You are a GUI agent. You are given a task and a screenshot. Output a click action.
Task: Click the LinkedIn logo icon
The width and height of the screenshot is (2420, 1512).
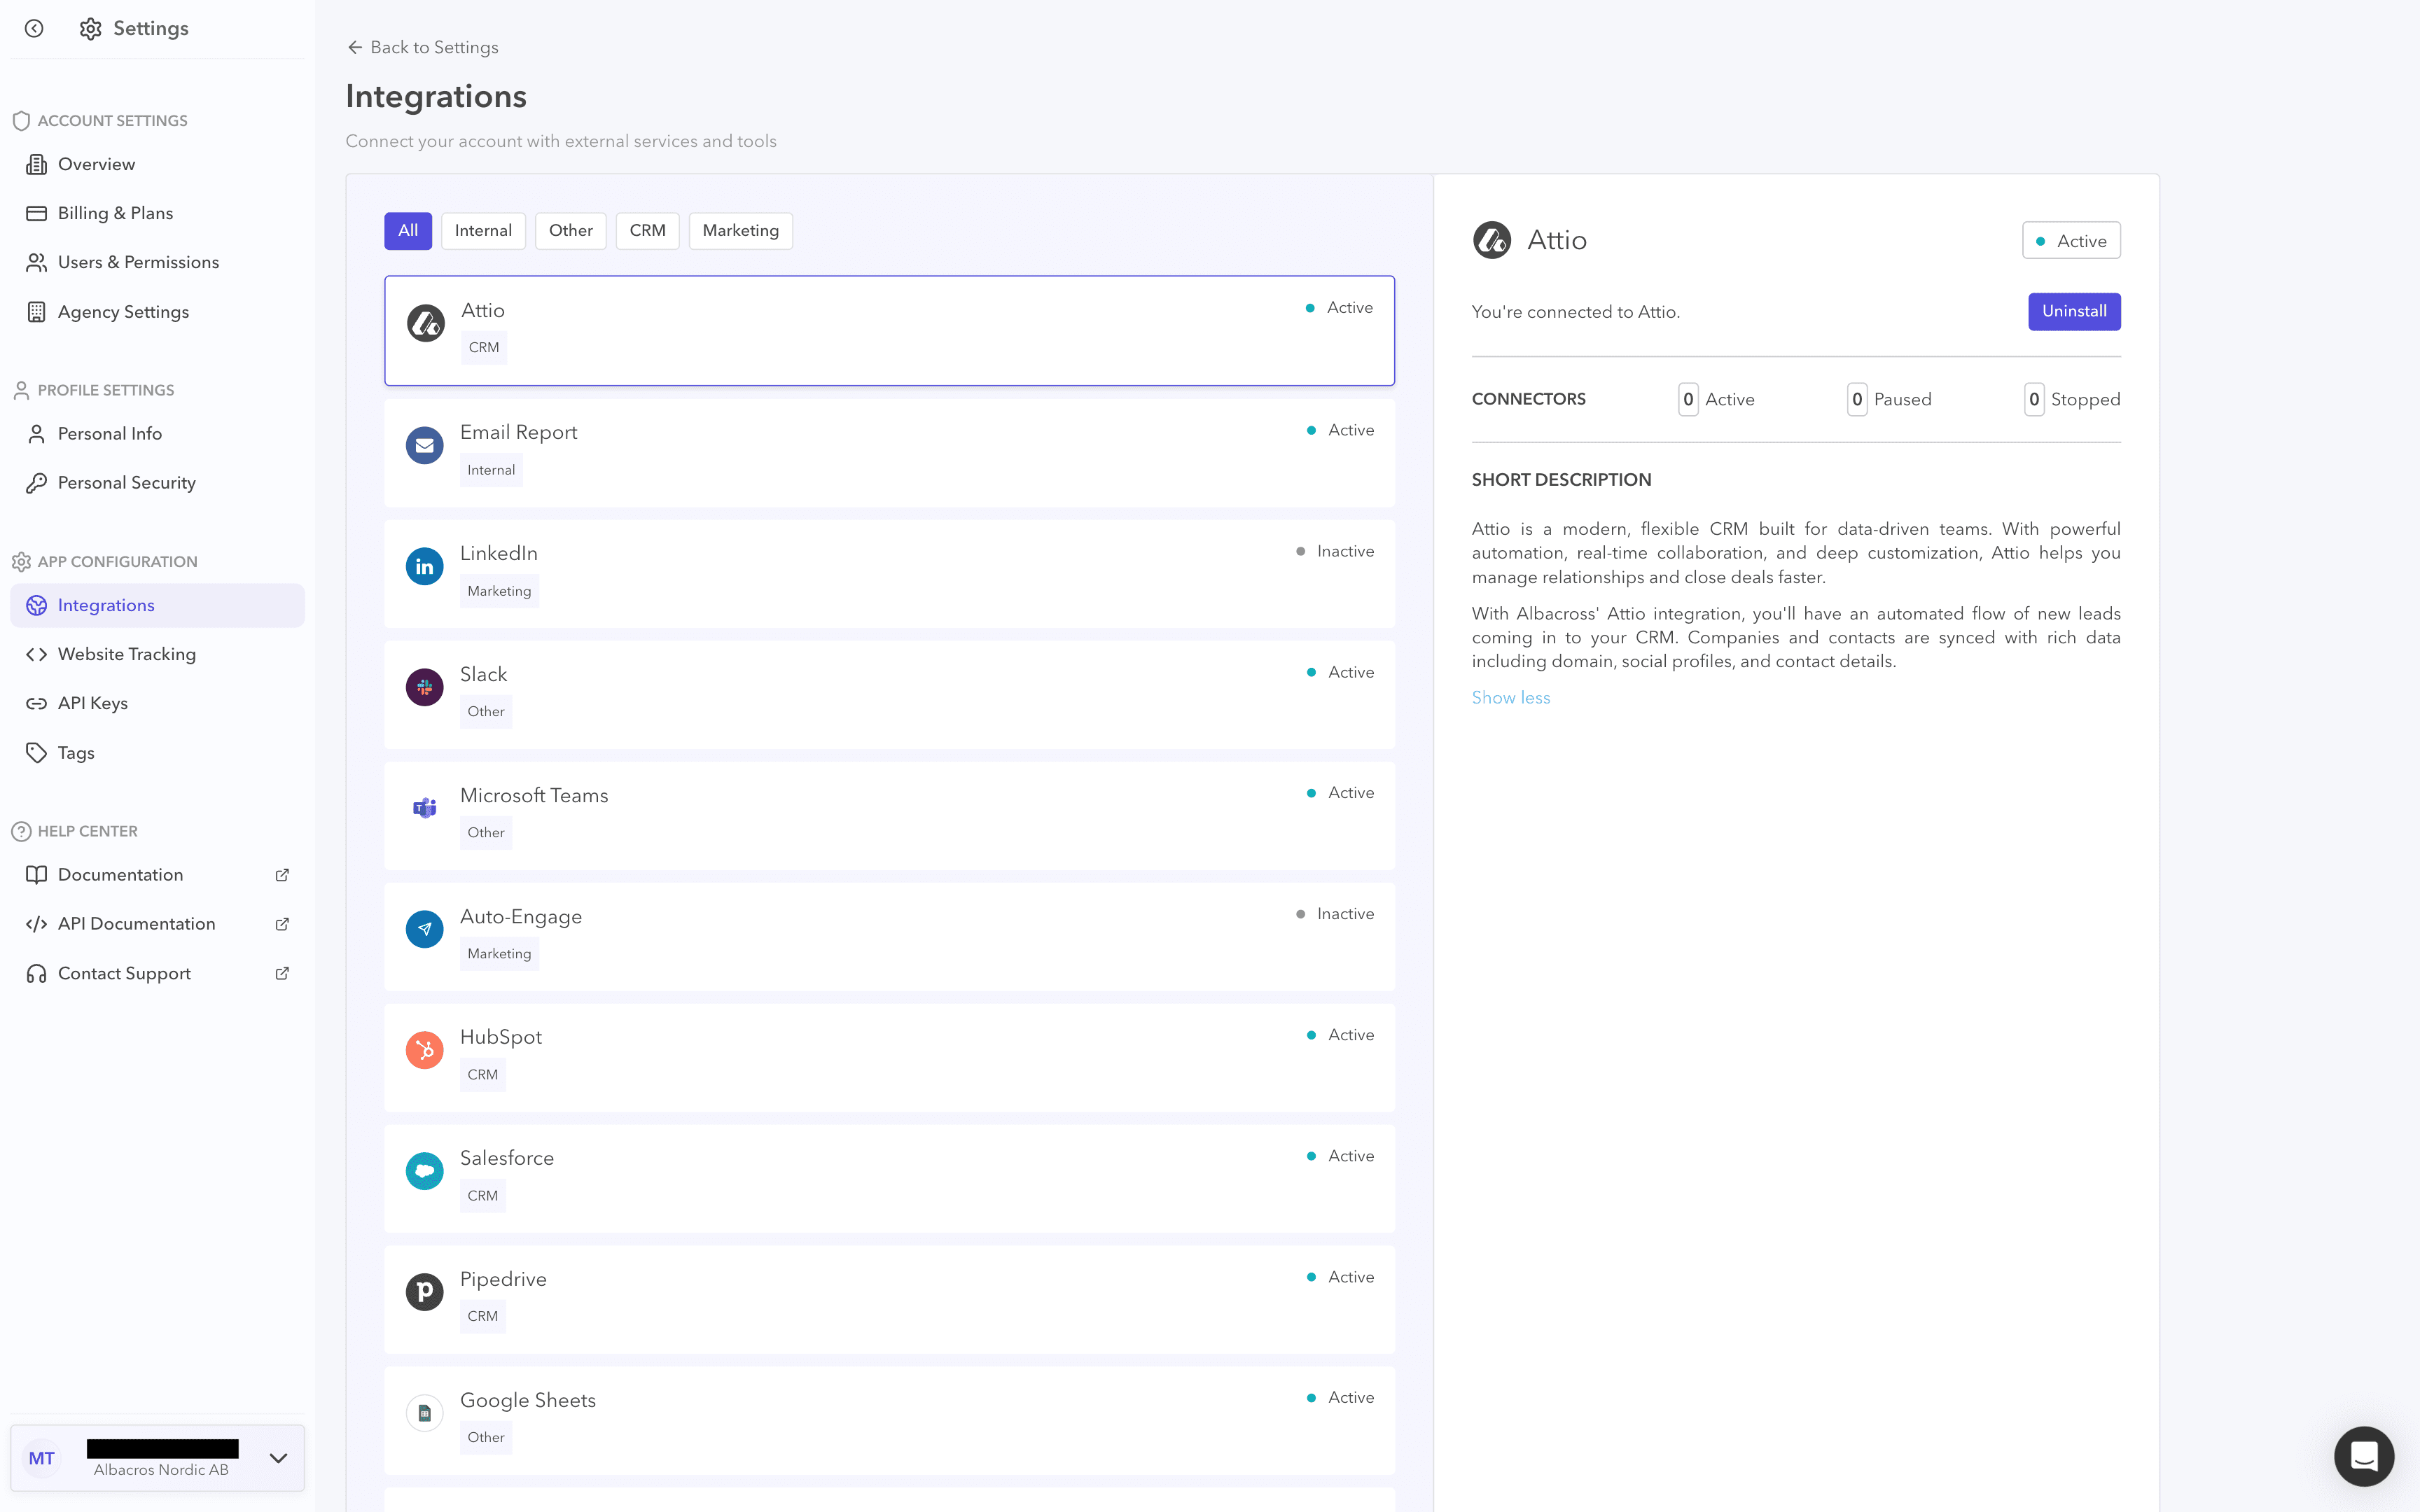pyautogui.click(x=424, y=566)
